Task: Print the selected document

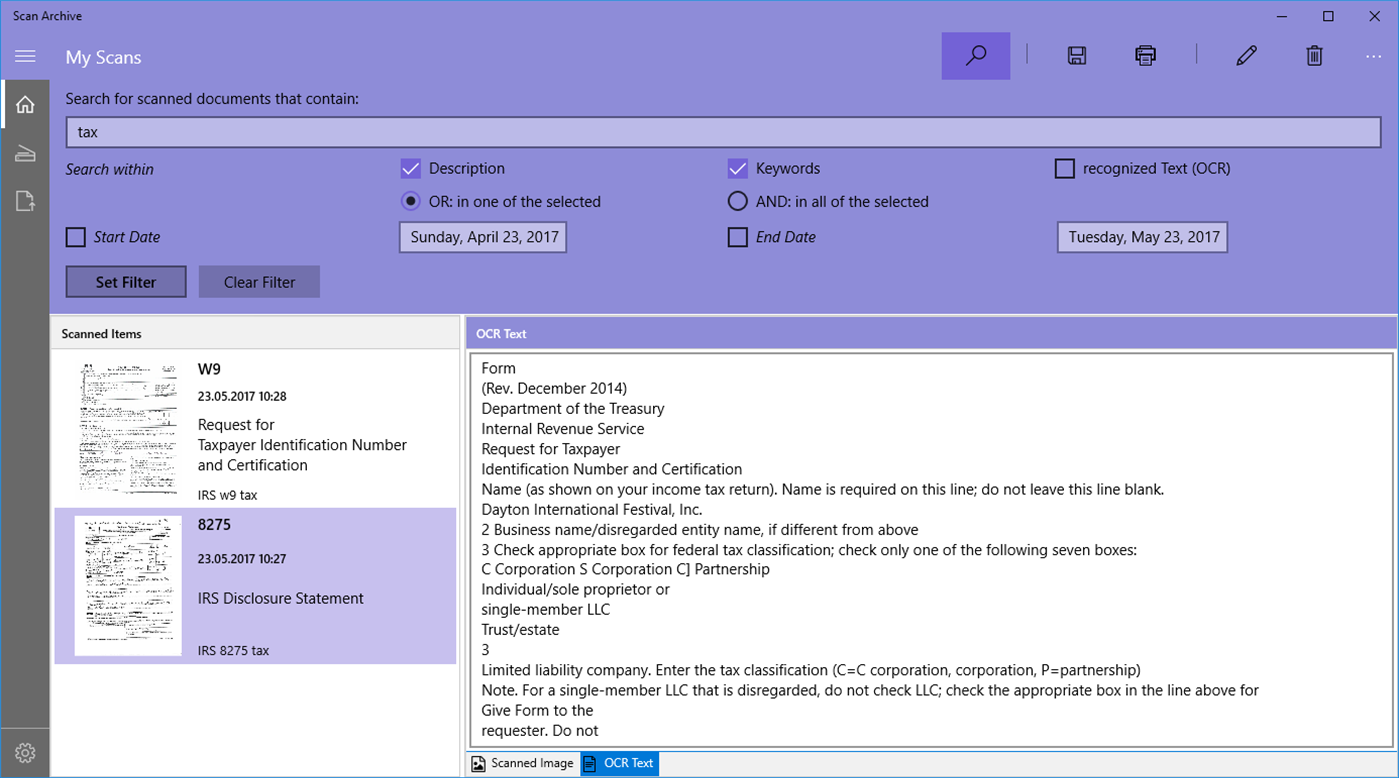Action: click(x=1144, y=56)
